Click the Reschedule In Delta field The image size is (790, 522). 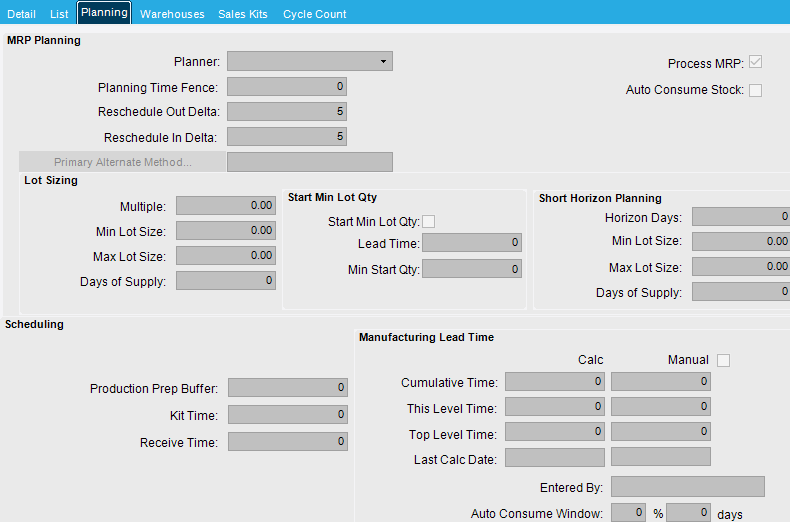[x=287, y=137]
